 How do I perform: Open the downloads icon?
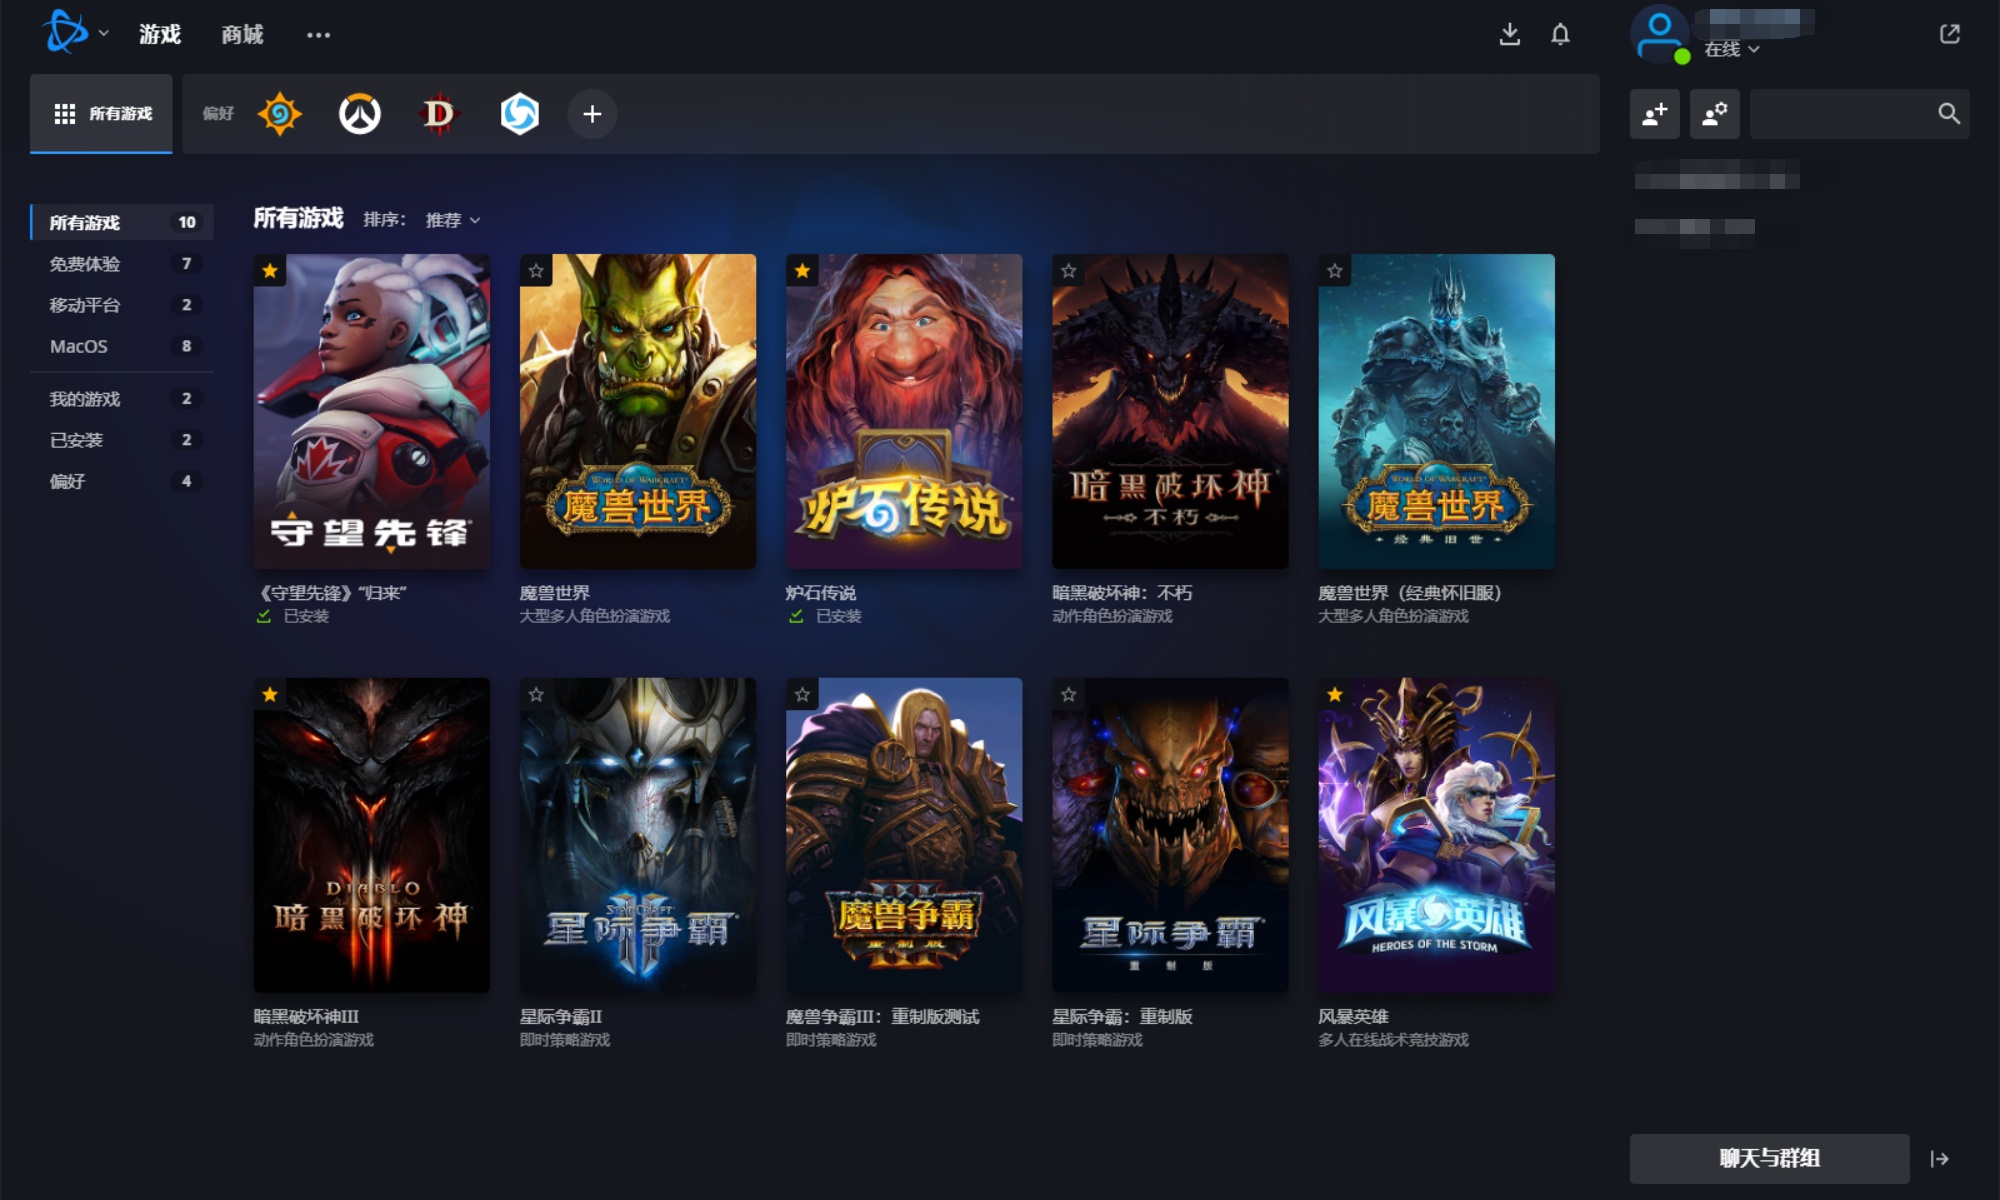click(x=1510, y=35)
